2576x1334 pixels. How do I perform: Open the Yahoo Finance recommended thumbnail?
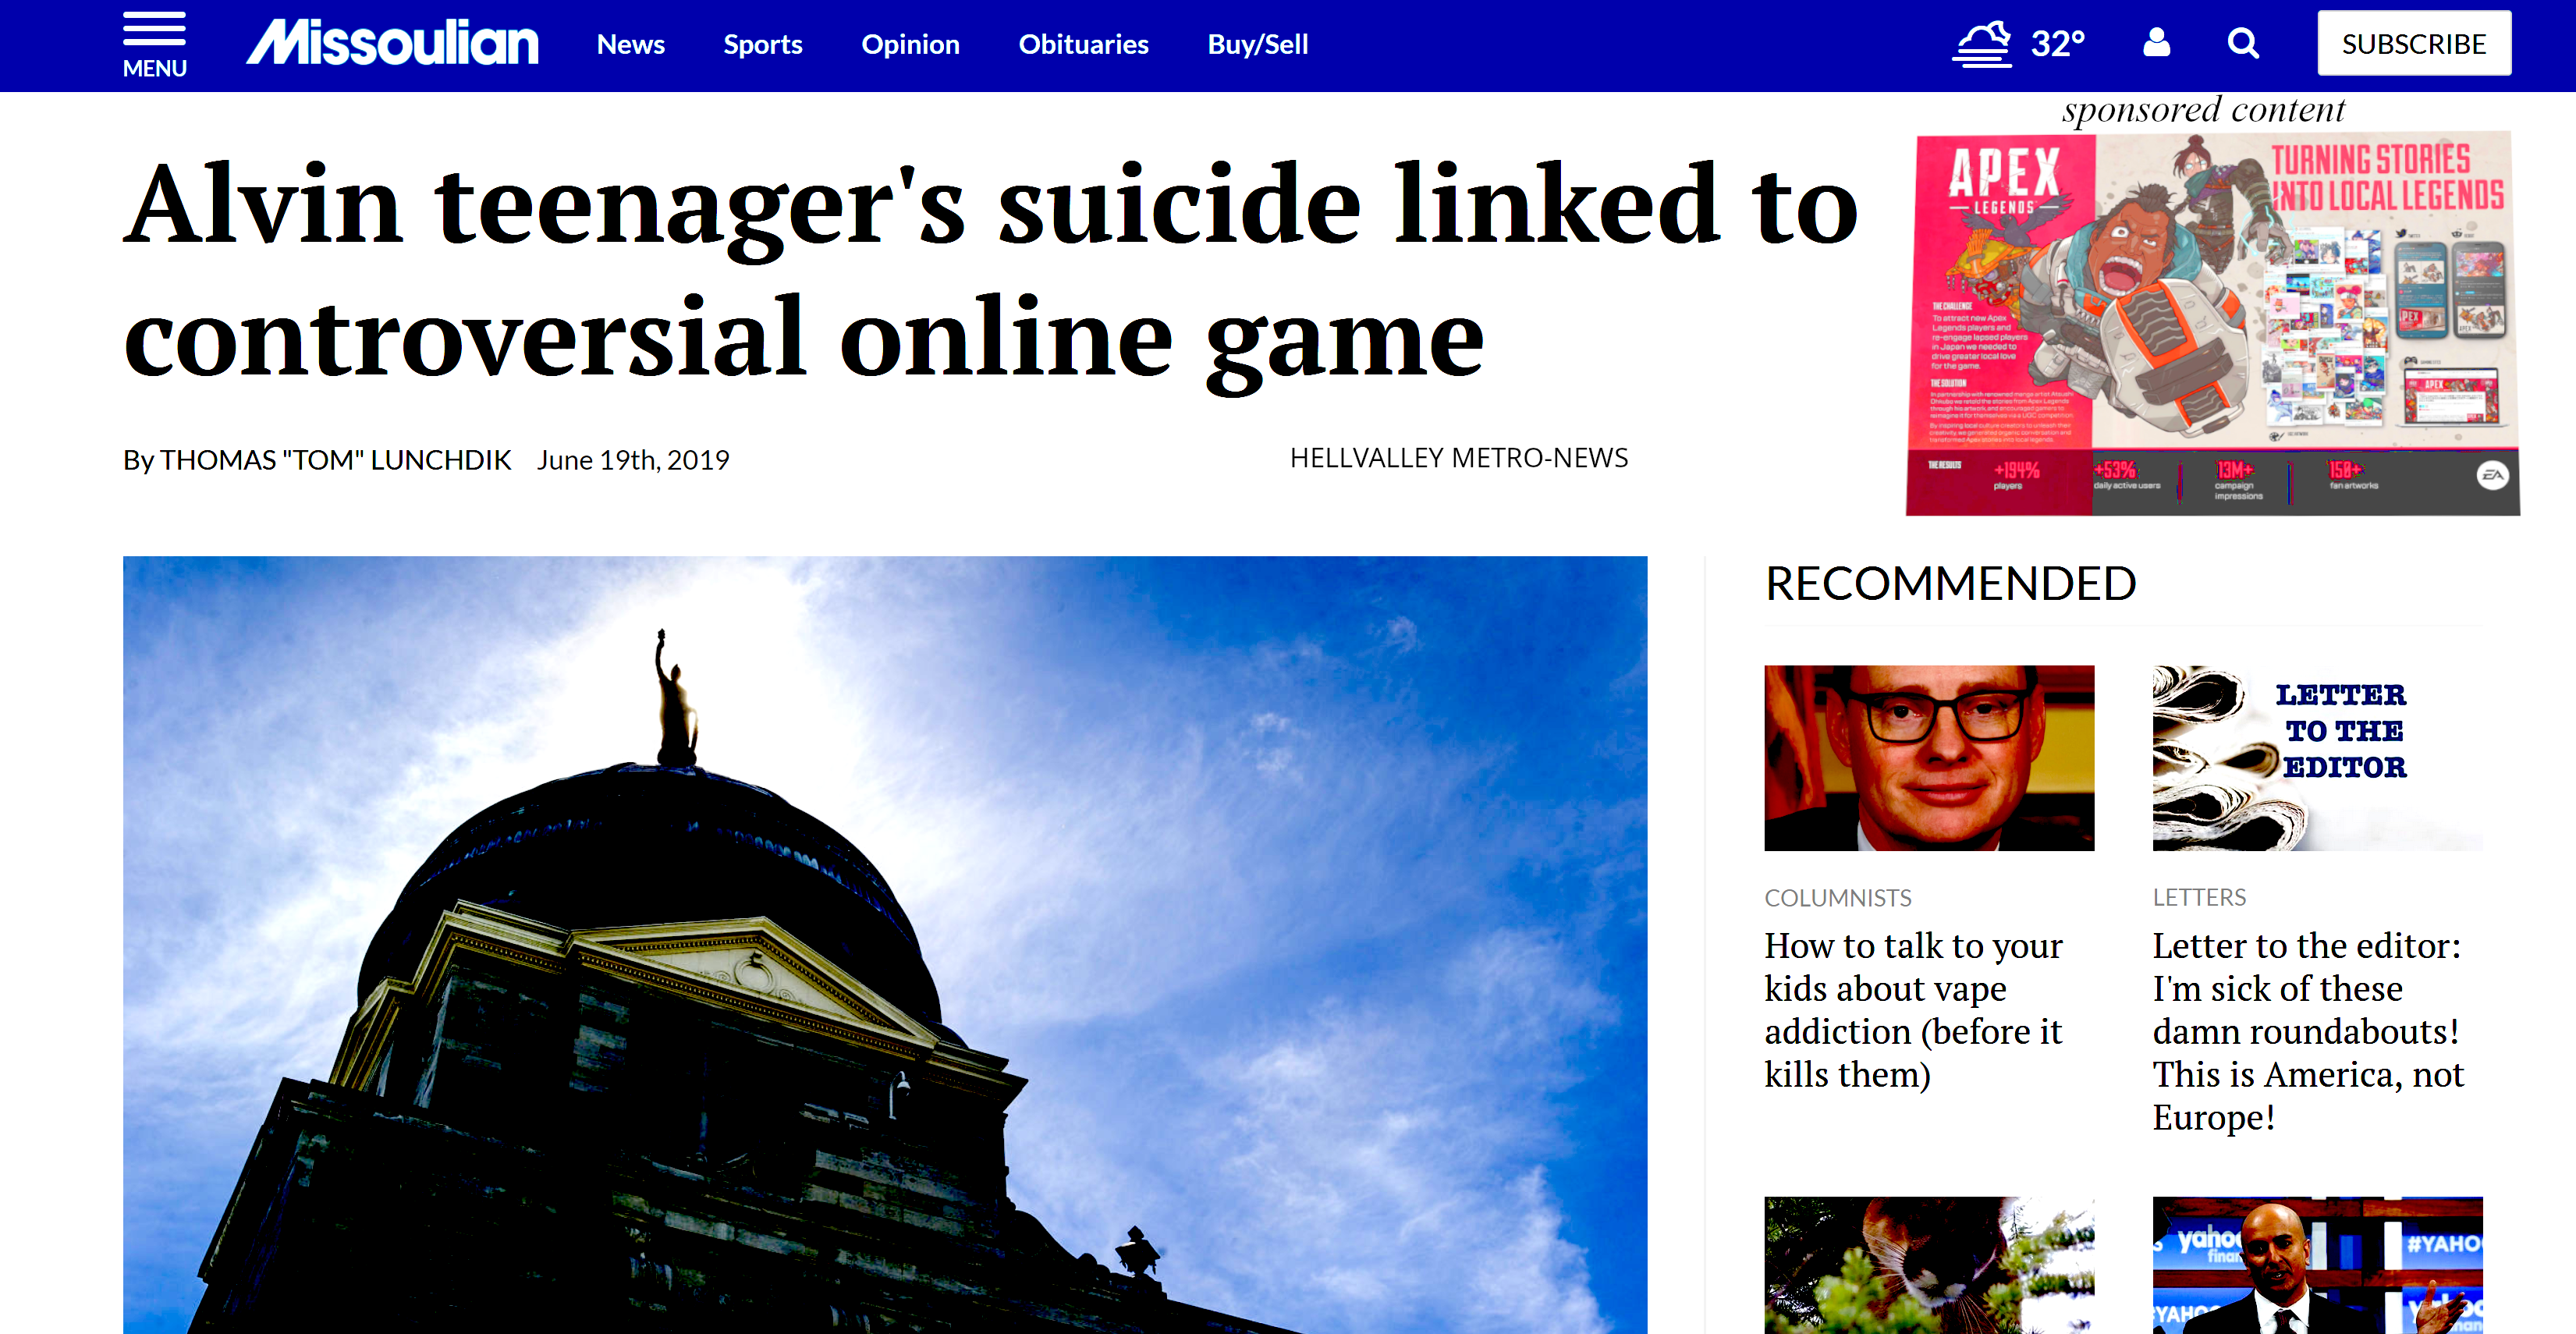2316,1265
